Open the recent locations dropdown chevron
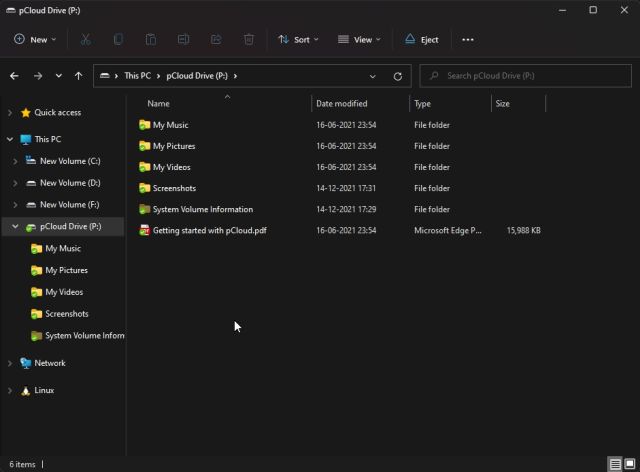Image resolution: width=640 pixels, height=472 pixels. pyautogui.click(x=59, y=76)
